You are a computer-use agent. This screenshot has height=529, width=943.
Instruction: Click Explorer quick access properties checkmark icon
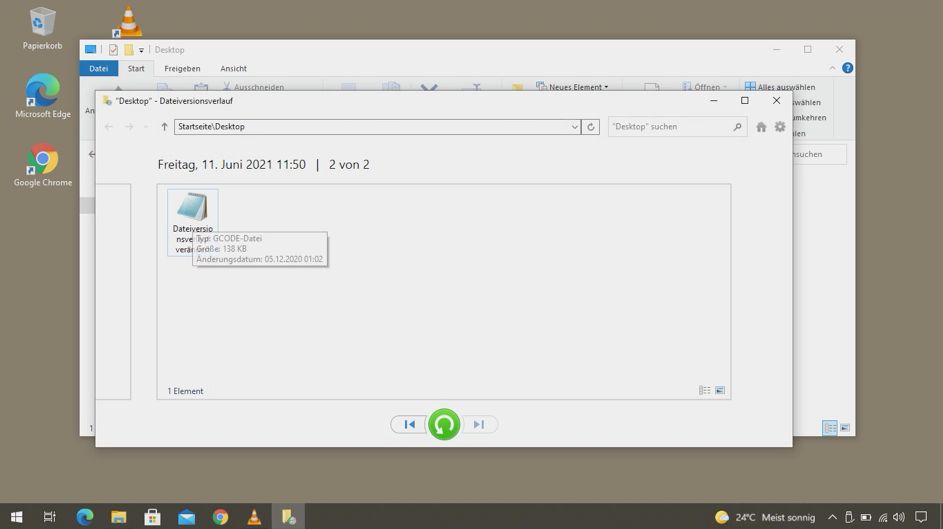pyautogui.click(x=113, y=50)
